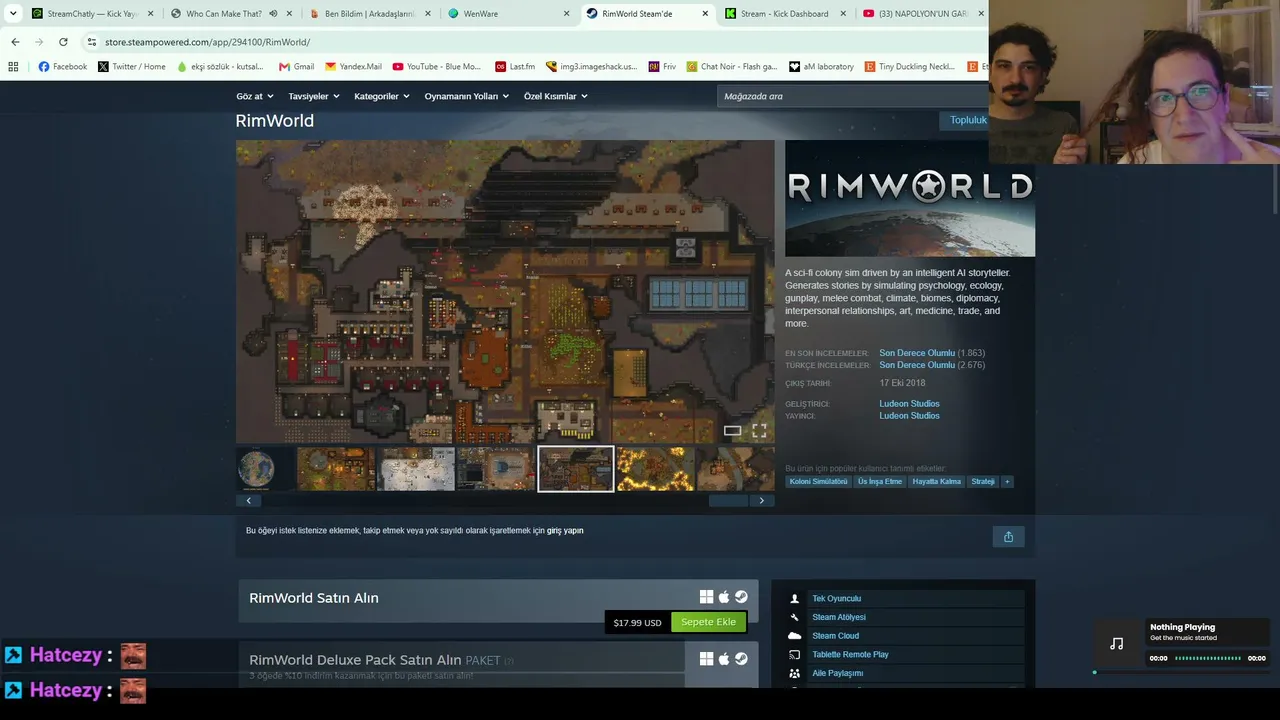
Task: Expand the Kategoriler store menu
Action: [x=382, y=96]
